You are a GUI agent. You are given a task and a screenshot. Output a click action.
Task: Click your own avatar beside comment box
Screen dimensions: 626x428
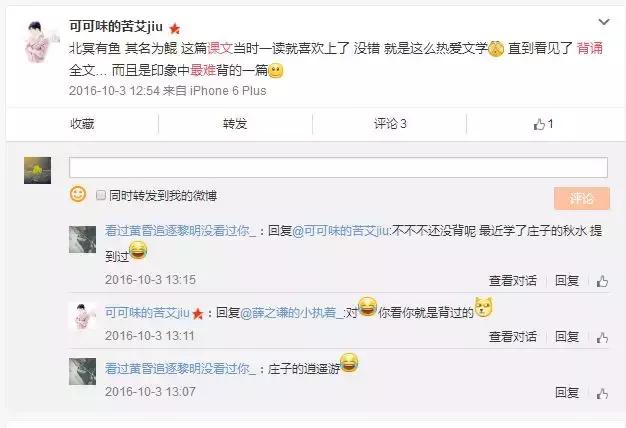pos(38,170)
